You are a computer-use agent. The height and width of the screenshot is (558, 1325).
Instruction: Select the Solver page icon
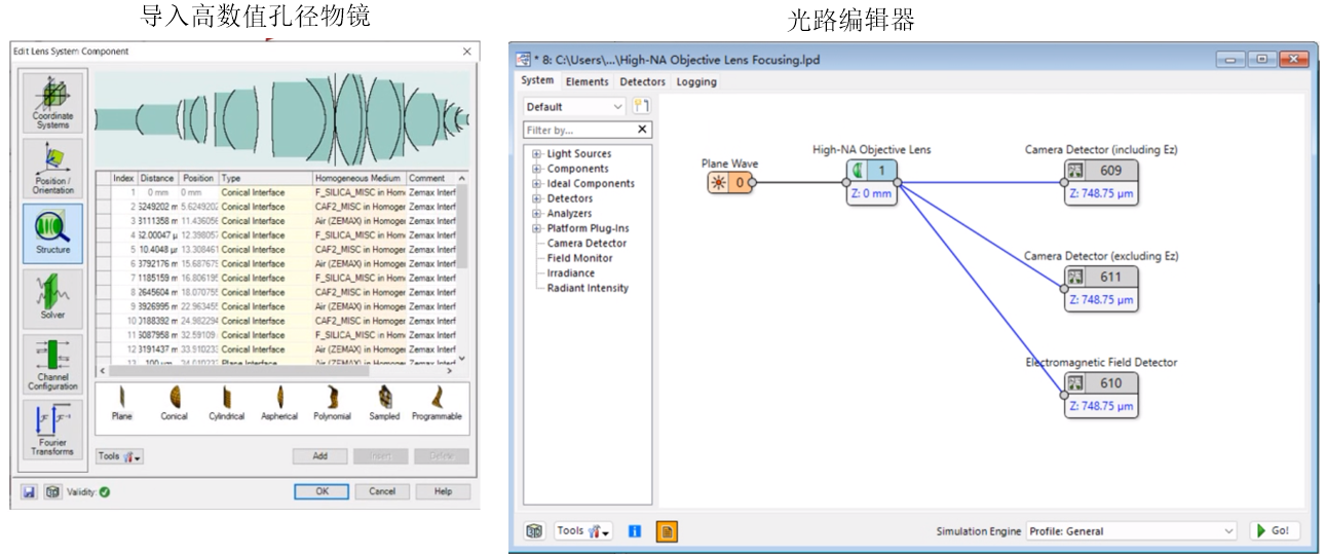click(x=52, y=298)
